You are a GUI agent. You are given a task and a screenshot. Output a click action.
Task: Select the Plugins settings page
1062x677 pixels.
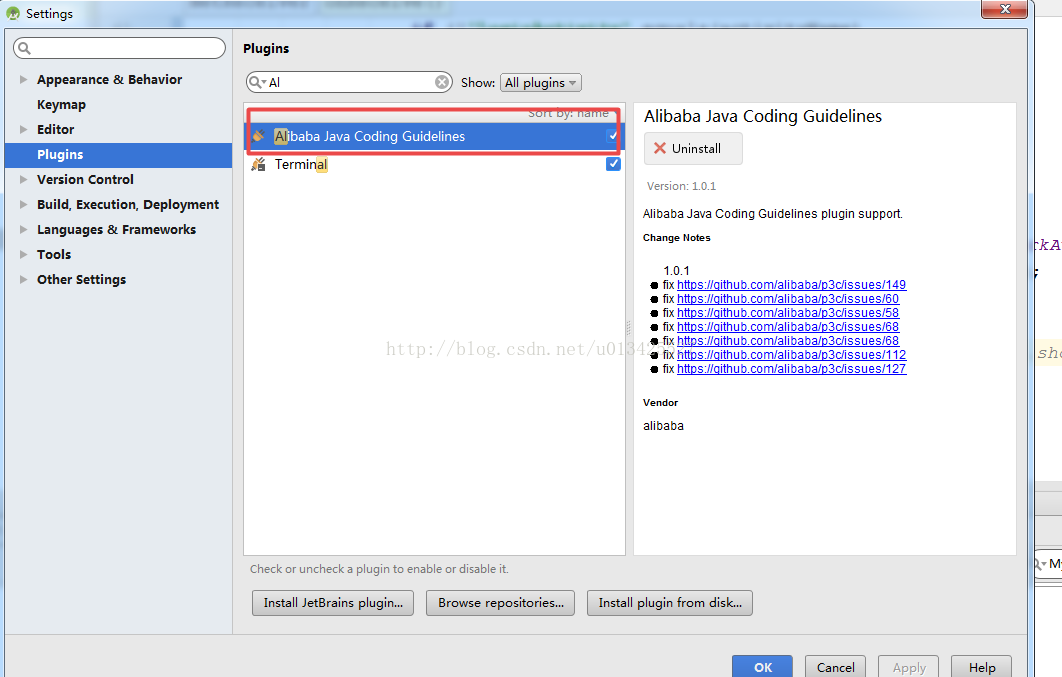click(119, 154)
